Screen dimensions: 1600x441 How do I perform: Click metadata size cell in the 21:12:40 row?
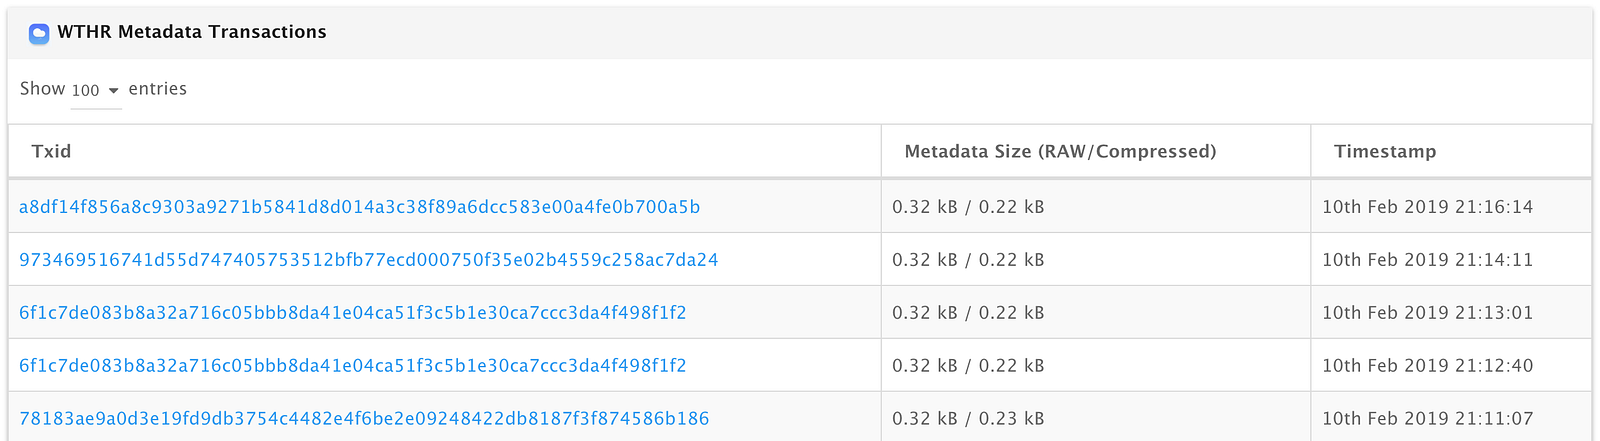tap(968, 366)
